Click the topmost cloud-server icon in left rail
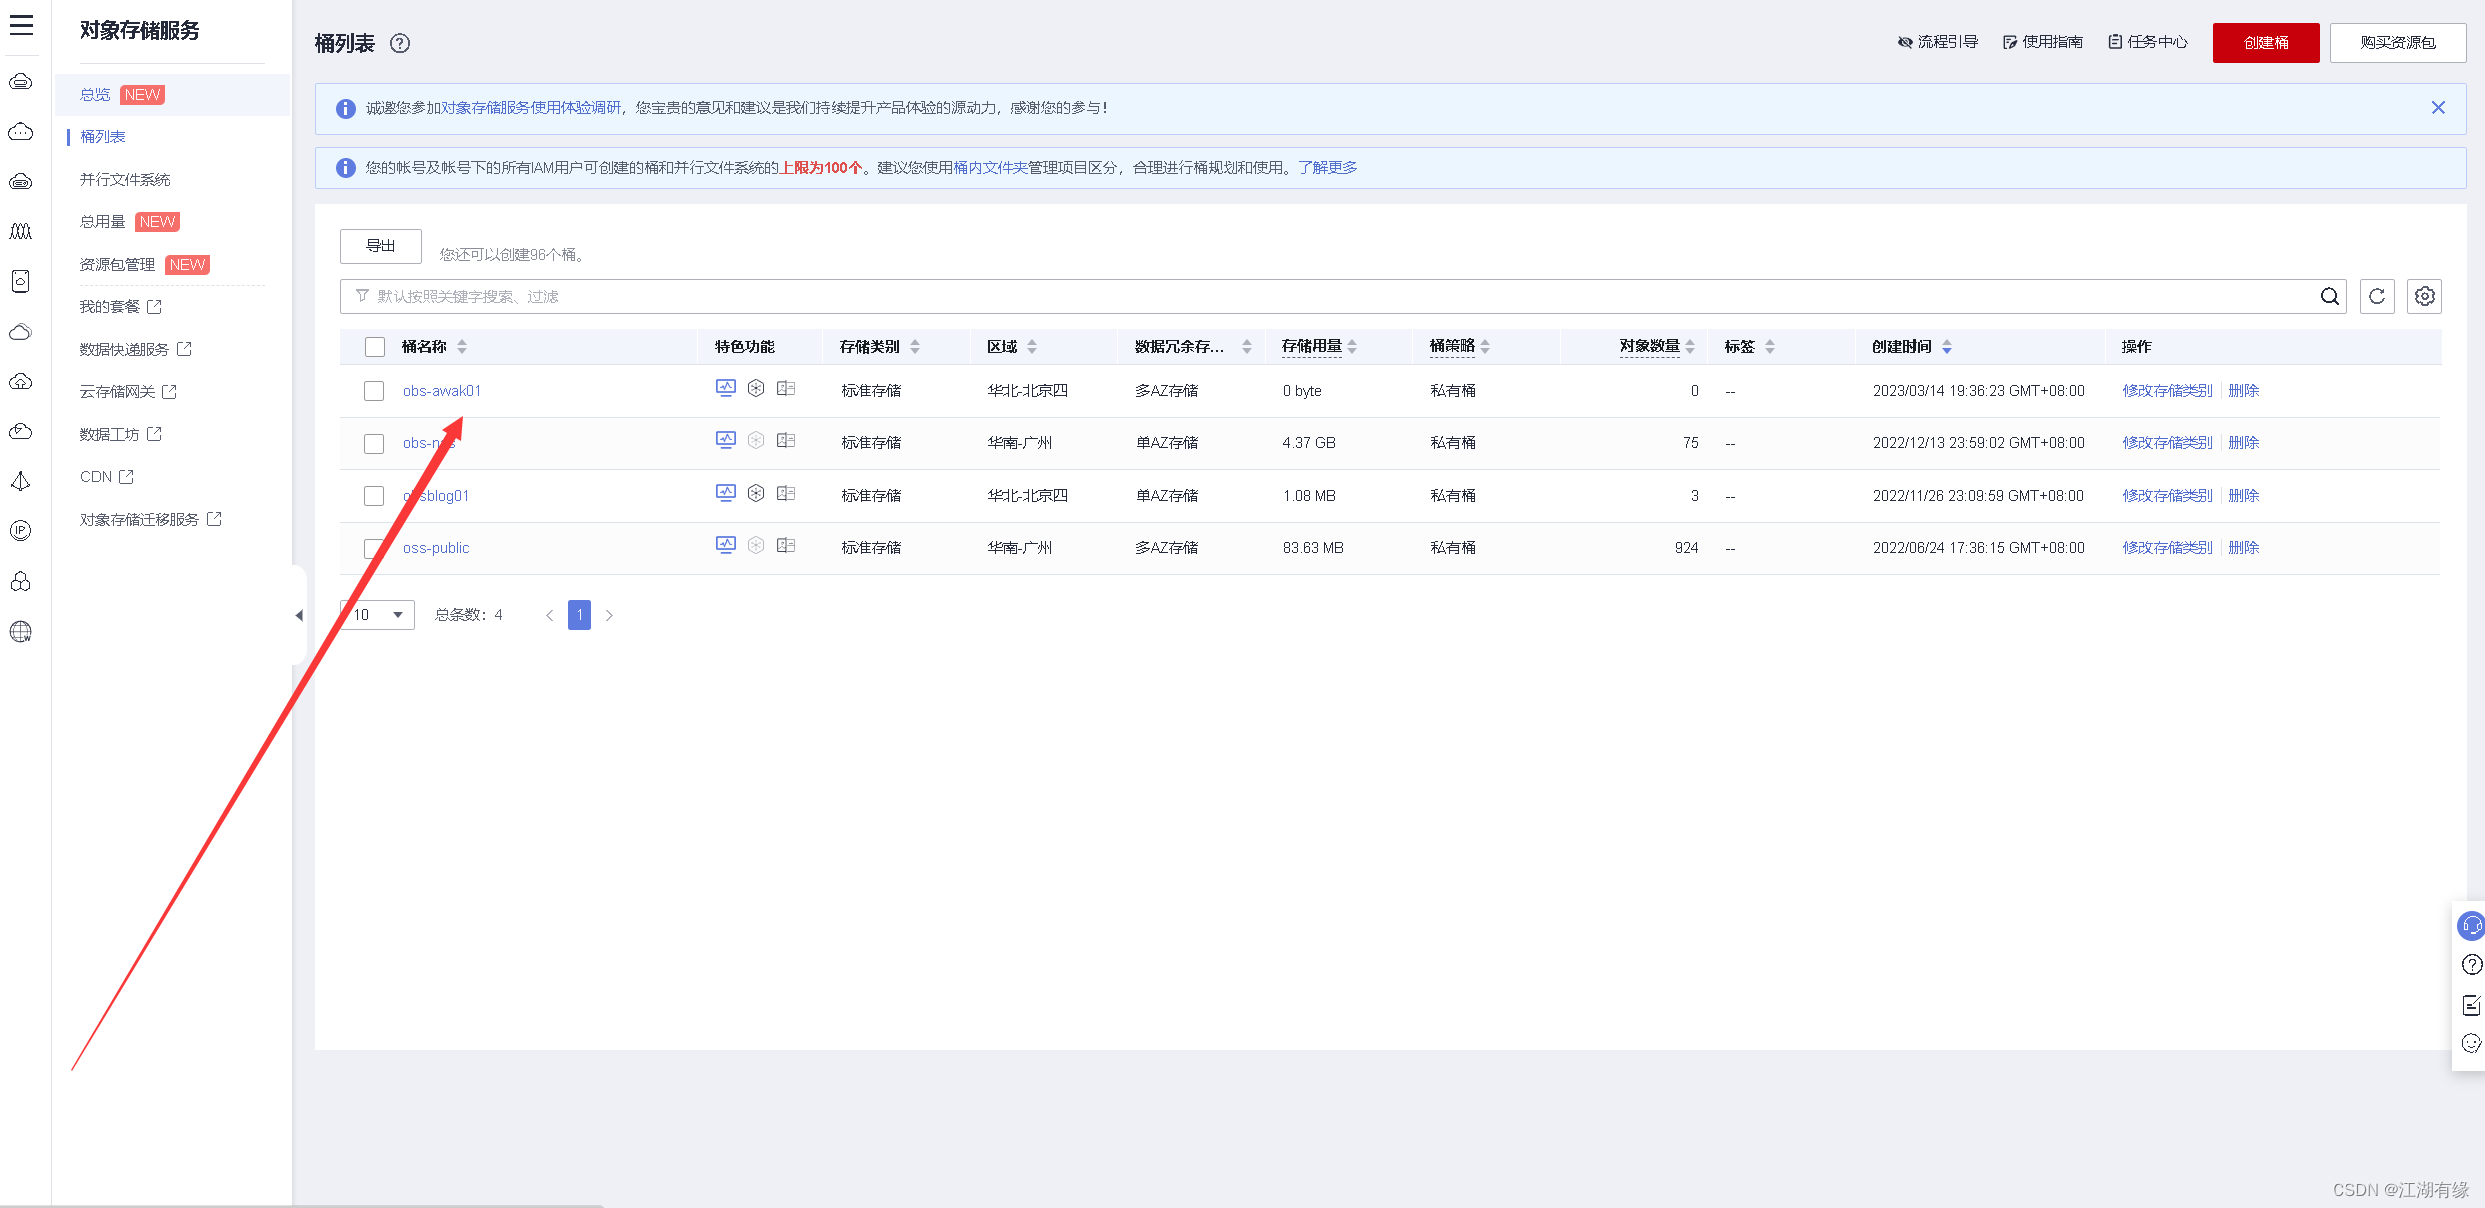Image resolution: width=2485 pixels, height=1208 pixels. (21, 82)
